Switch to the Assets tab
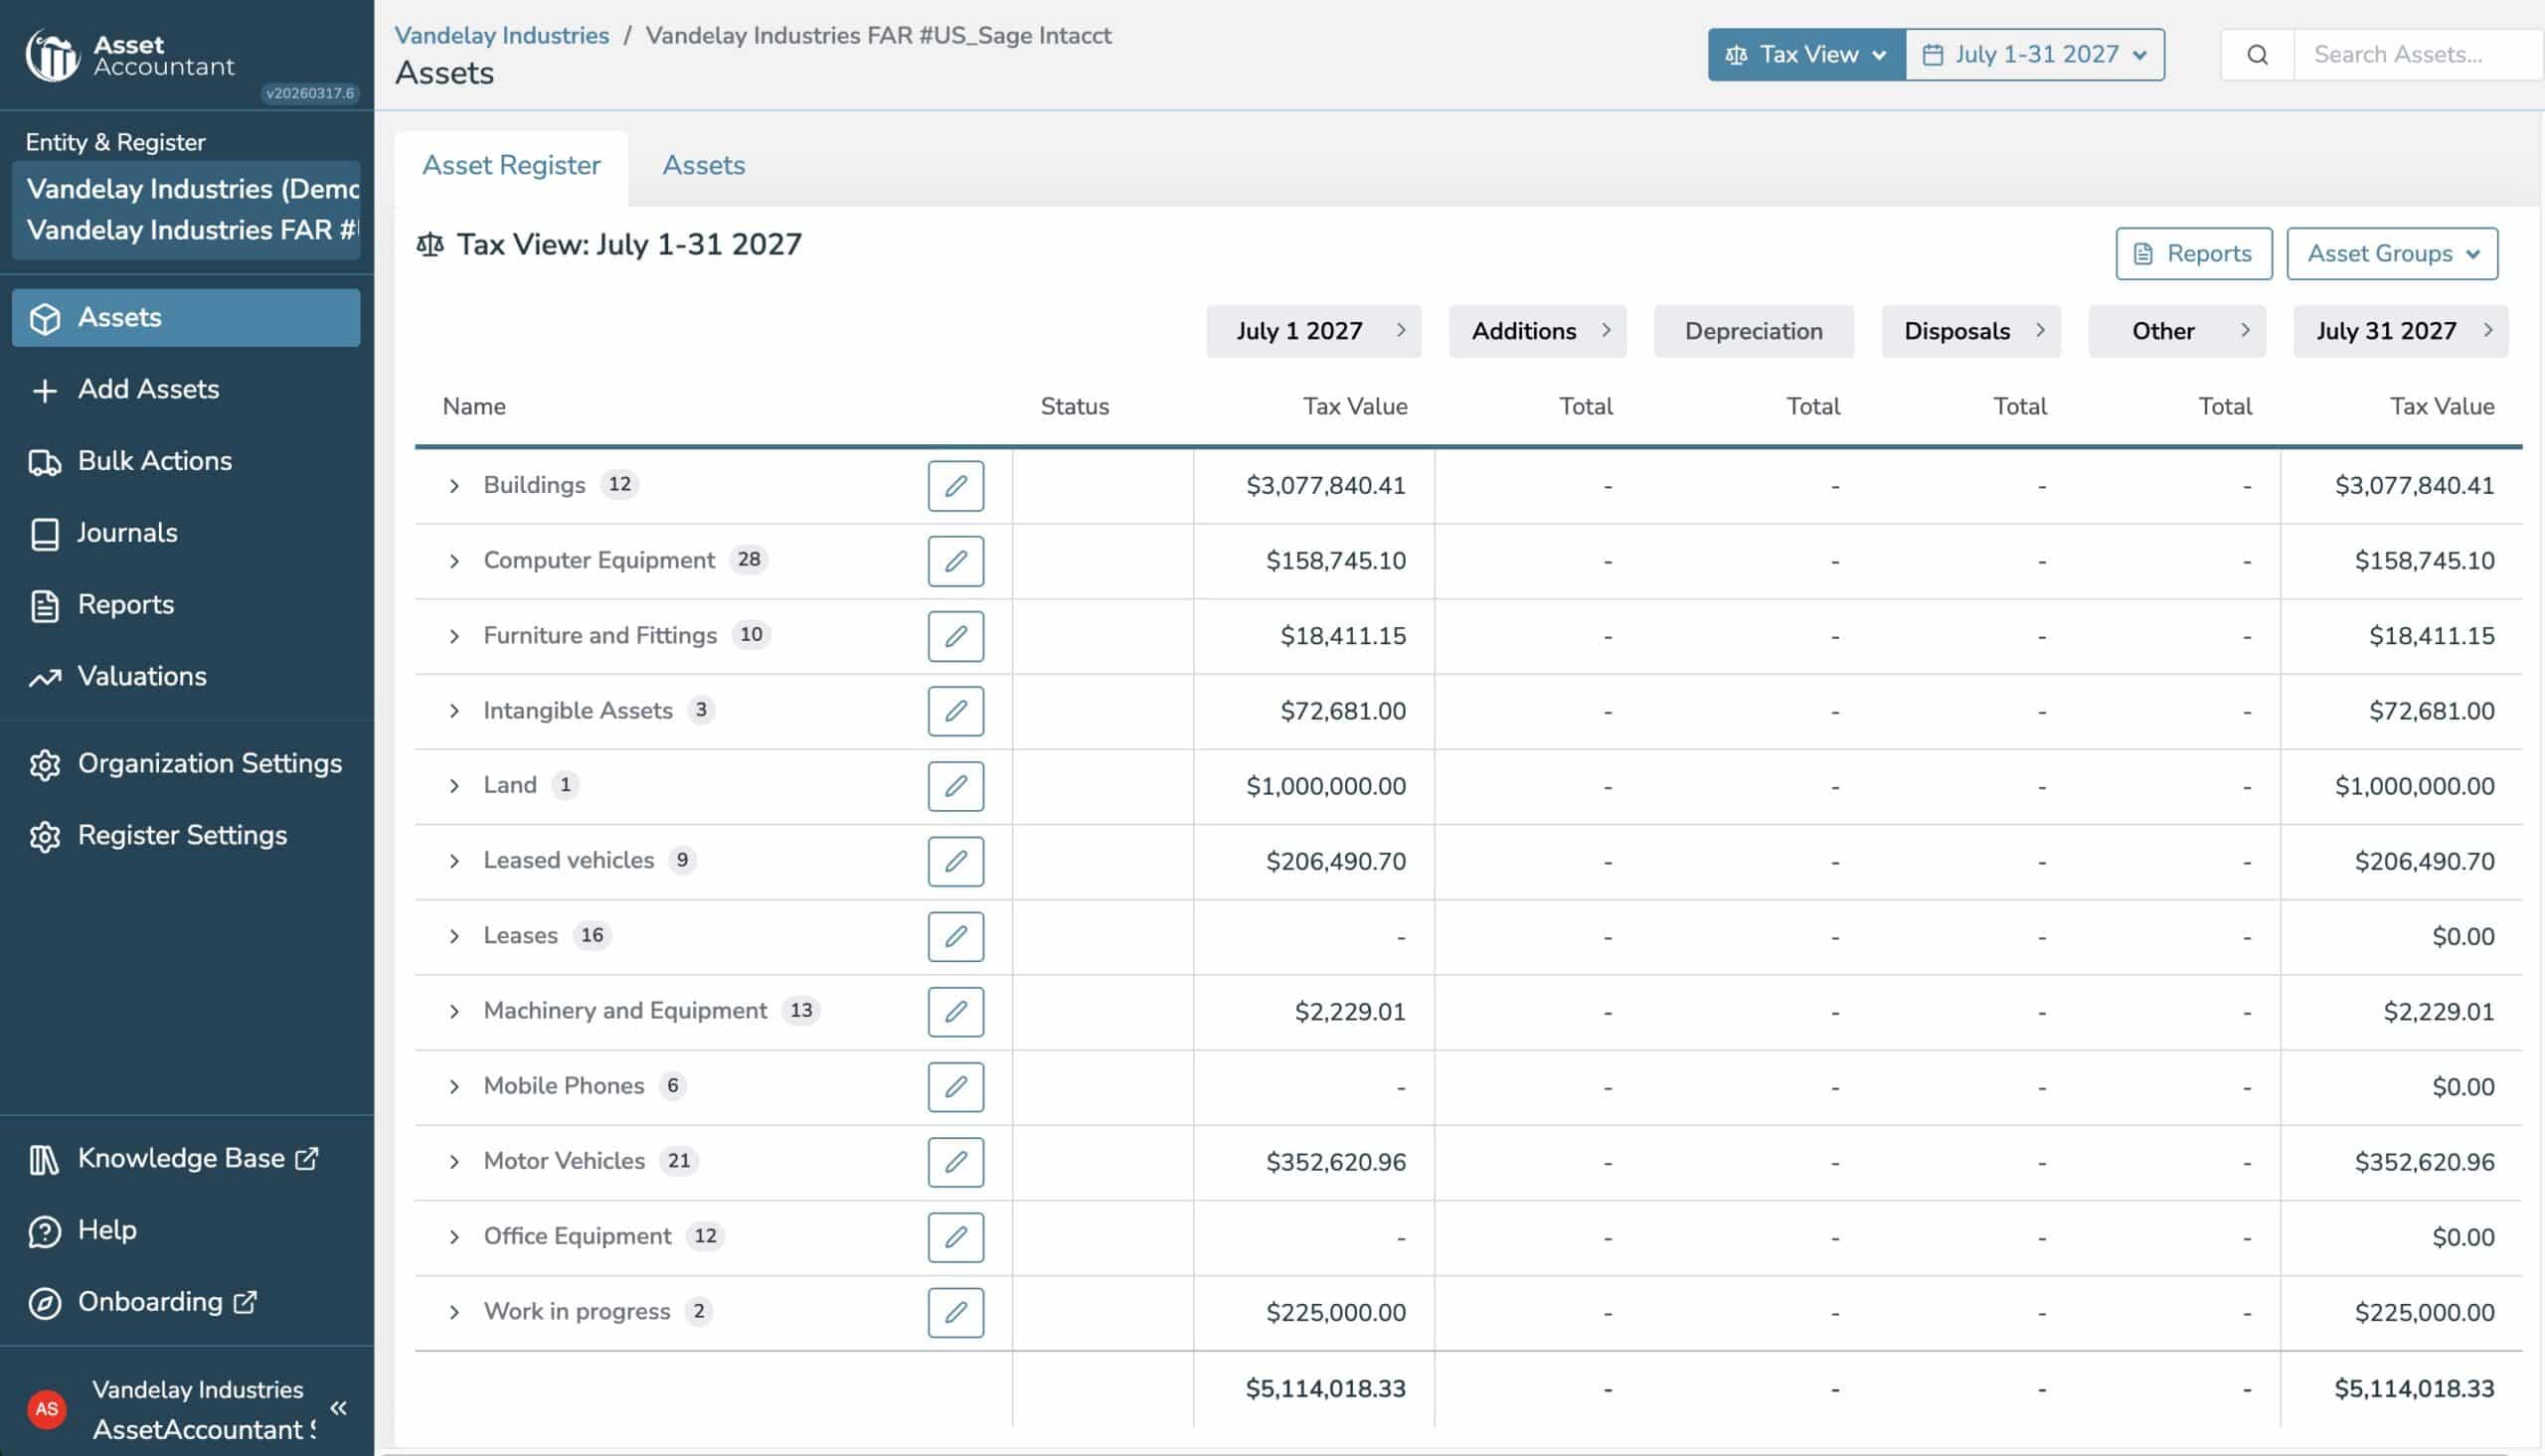2545x1456 pixels. [x=704, y=165]
